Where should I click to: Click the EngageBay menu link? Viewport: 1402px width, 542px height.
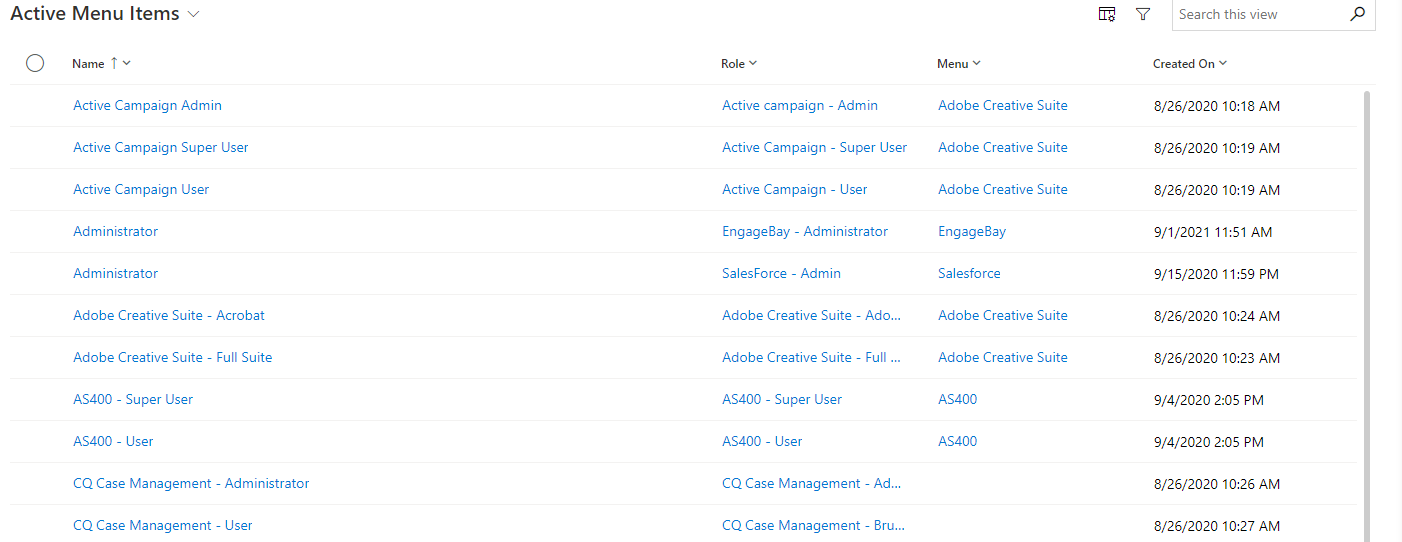pos(971,231)
